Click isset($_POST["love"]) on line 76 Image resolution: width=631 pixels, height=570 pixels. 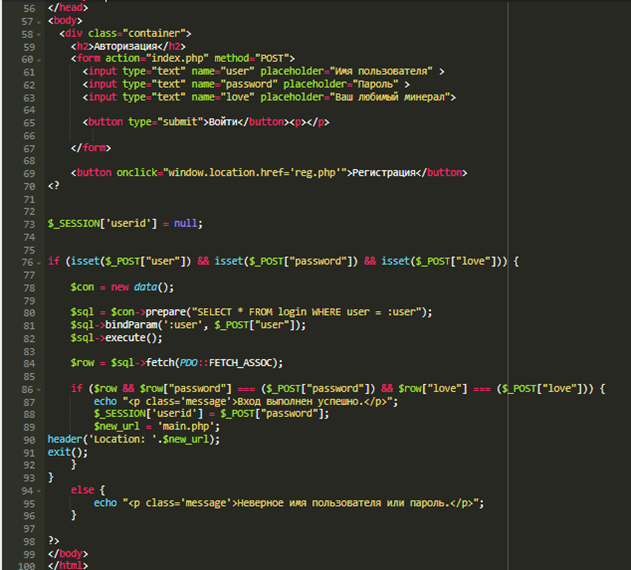click(x=441, y=261)
